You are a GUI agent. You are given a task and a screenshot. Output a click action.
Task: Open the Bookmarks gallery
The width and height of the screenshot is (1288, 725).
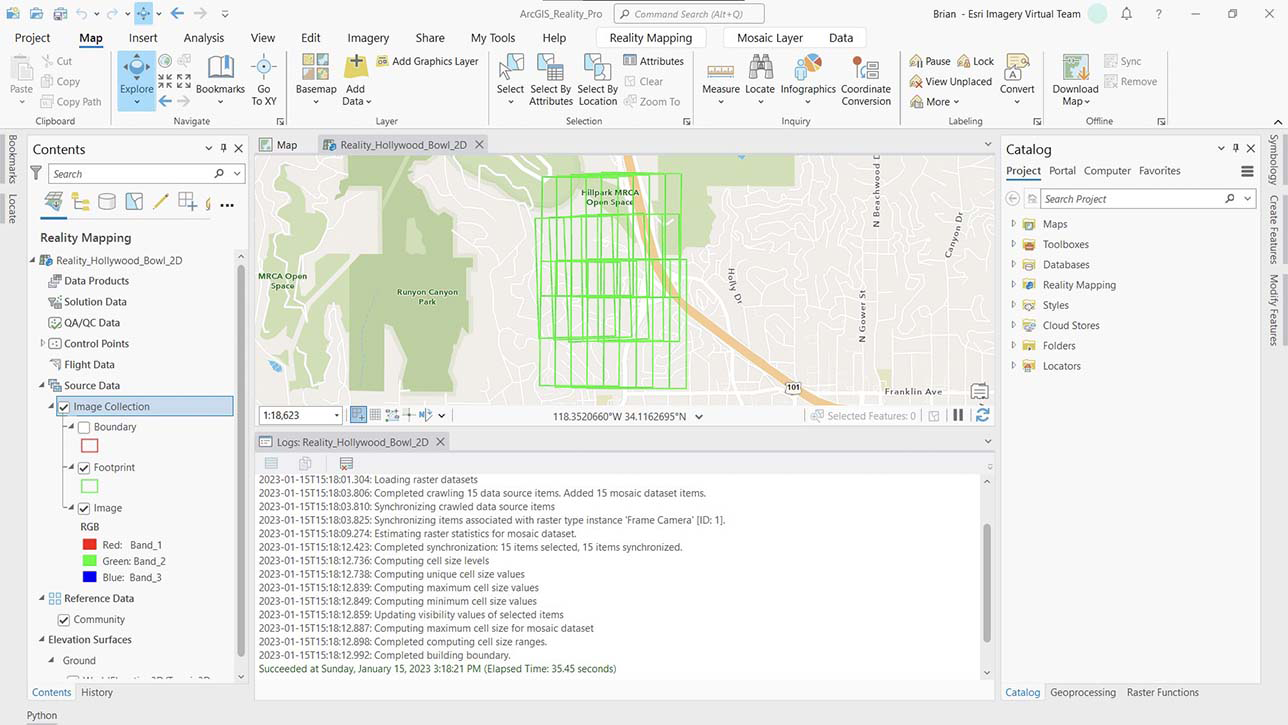[220, 80]
